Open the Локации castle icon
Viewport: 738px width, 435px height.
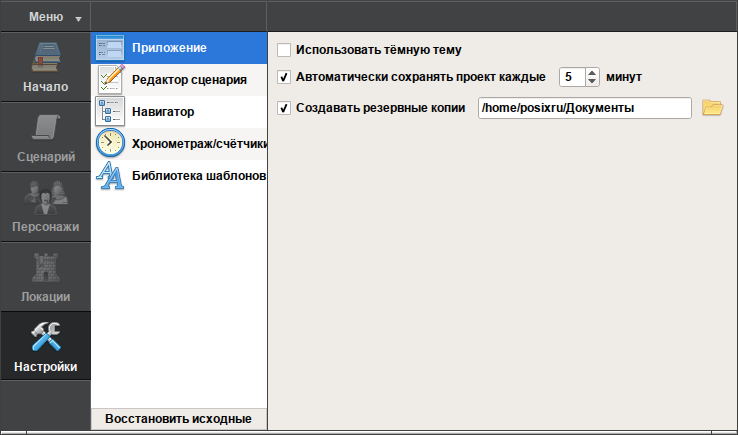pos(46,267)
